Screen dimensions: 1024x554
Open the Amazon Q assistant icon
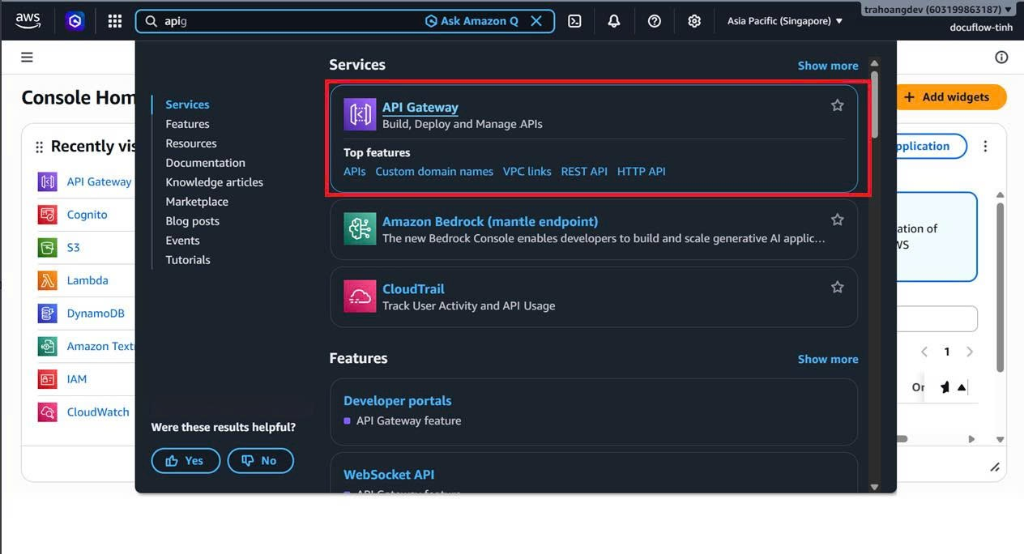point(74,21)
